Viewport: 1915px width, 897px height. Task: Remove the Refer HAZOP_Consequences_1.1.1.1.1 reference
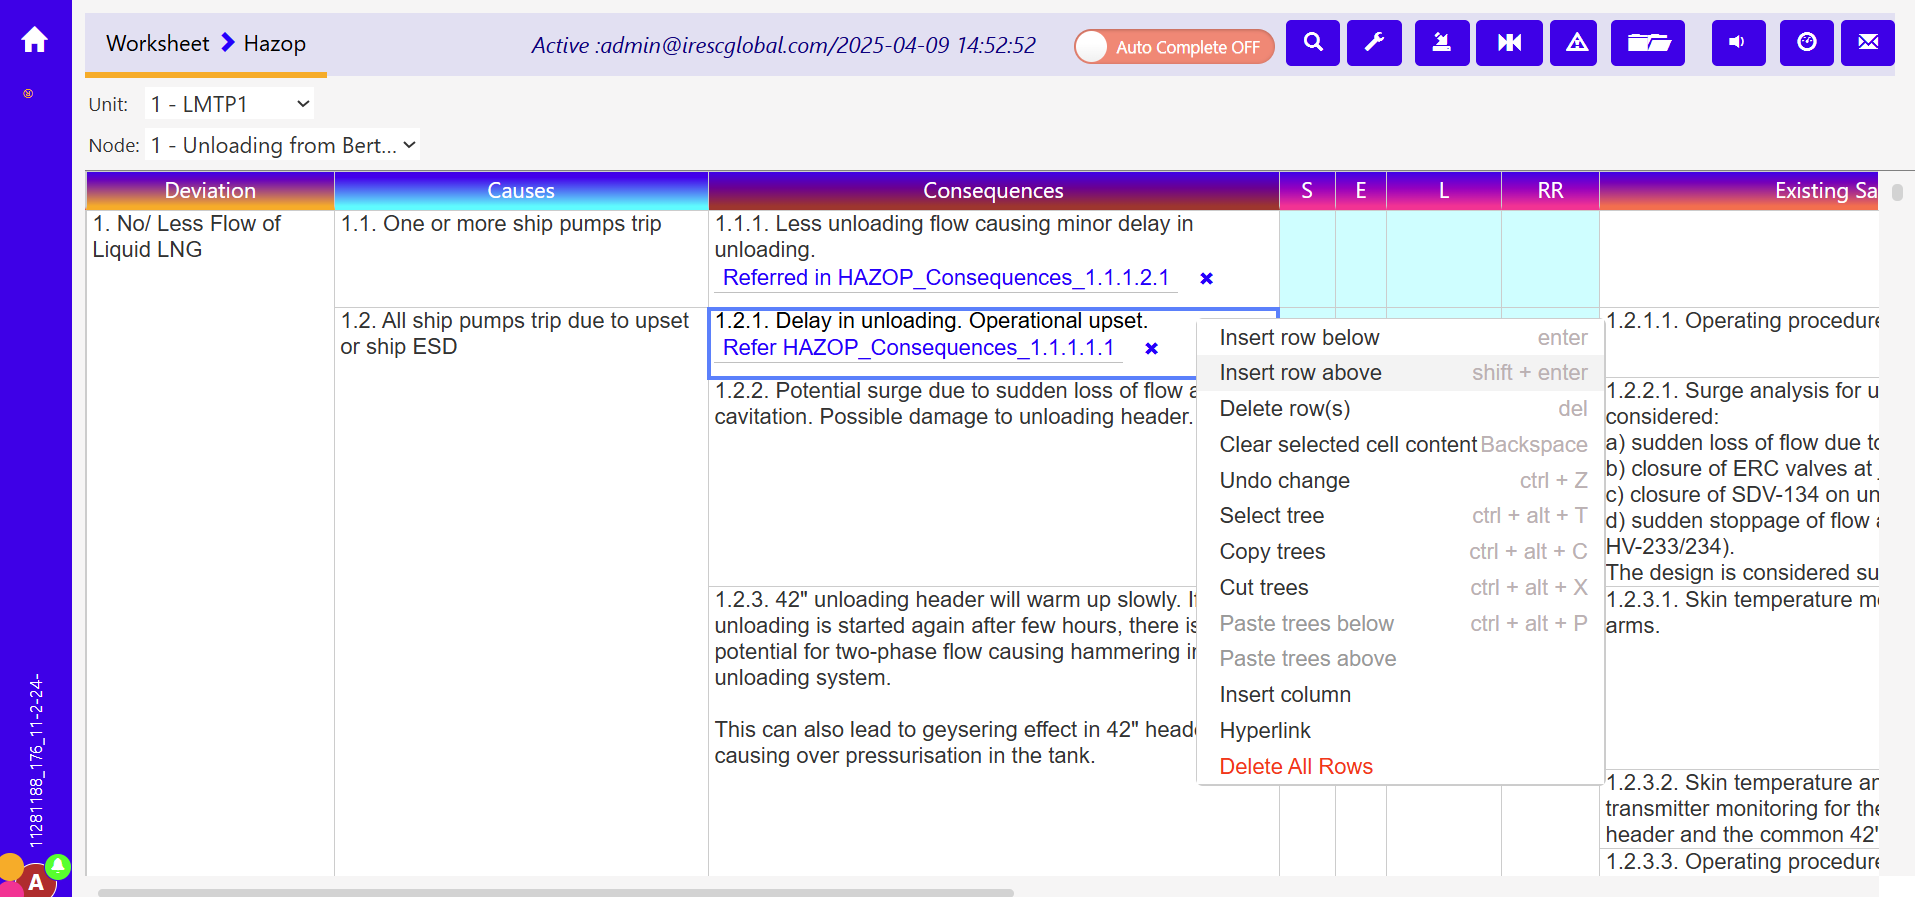pyautogui.click(x=1151, y=349)
